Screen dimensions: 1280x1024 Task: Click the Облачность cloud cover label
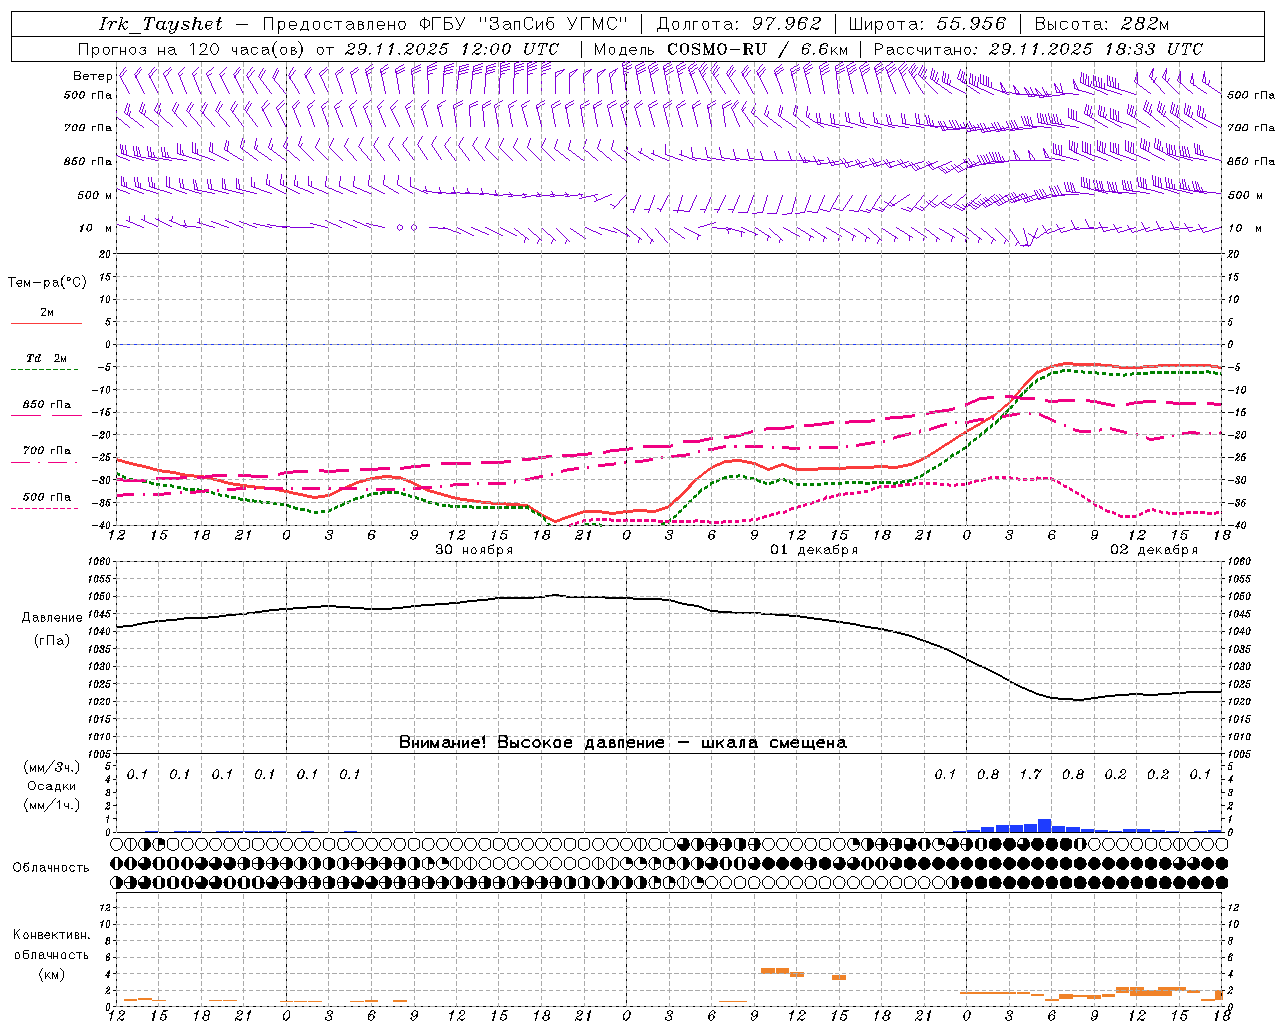tap(51, 868)
